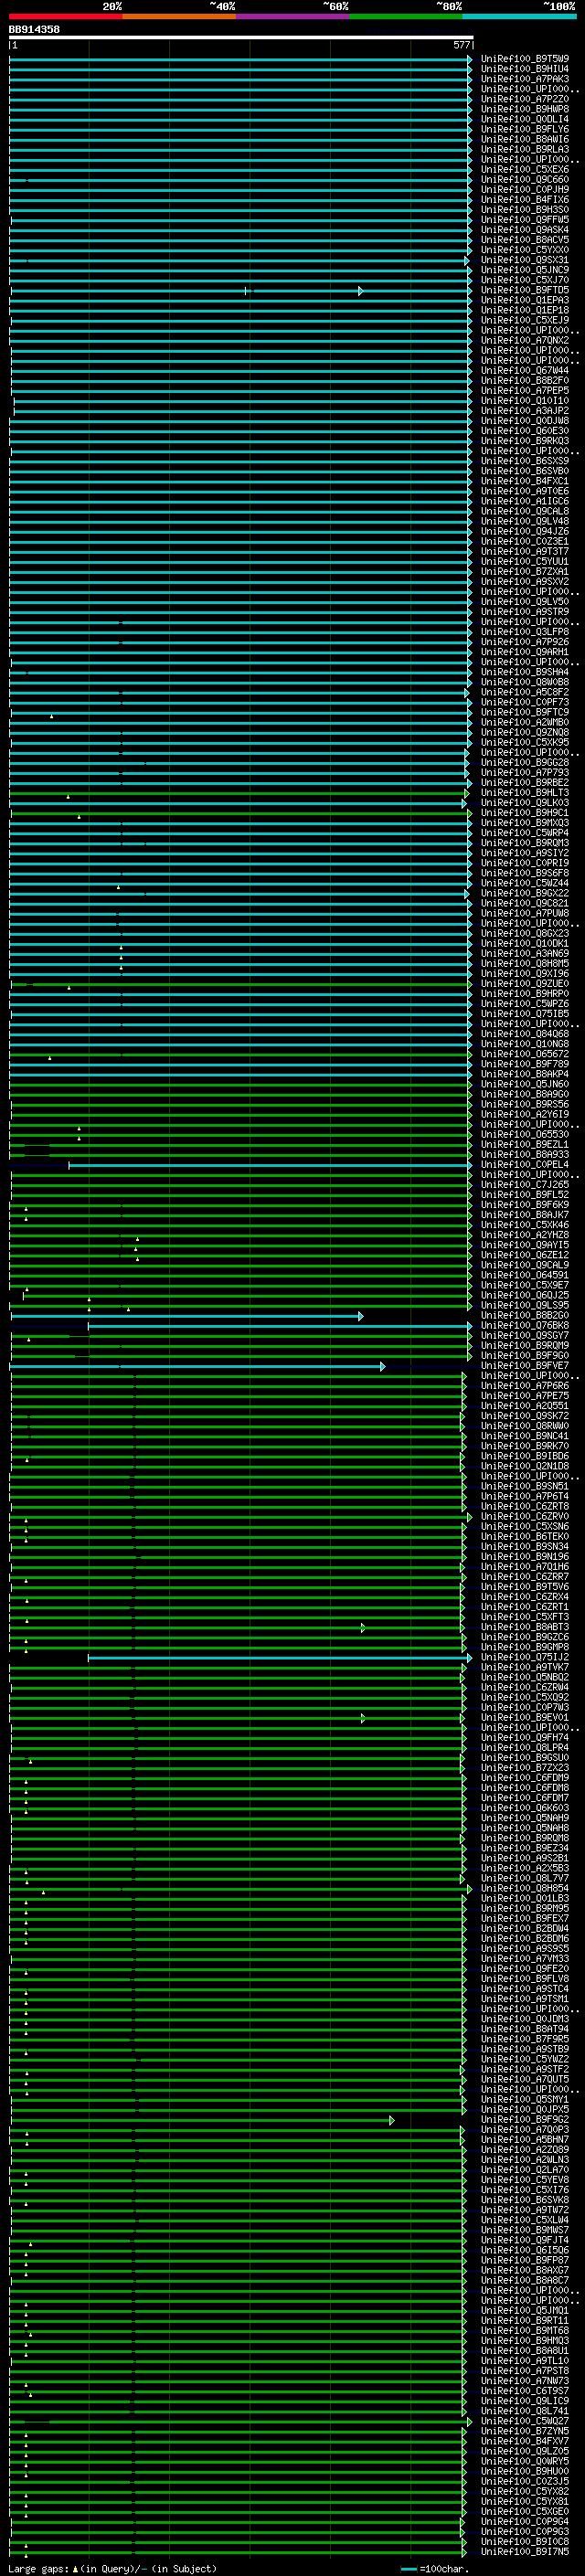Click label UniRef100_C5XEX6
585x2576 pixels.
tap(525, 169)
